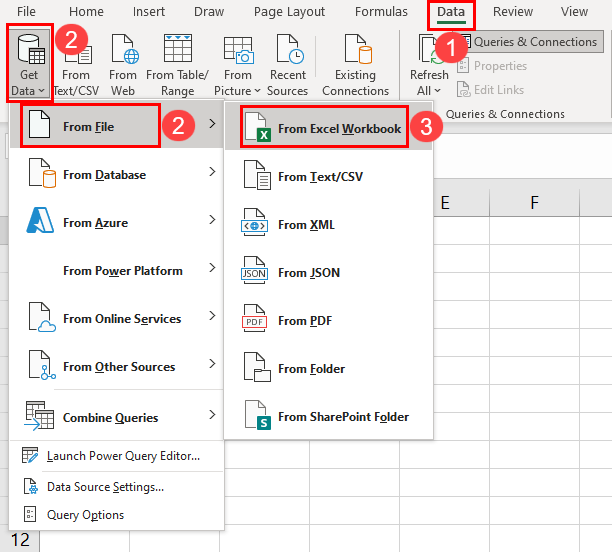
Task: Choose From Folder in the submenu
Action: point(329,369)
